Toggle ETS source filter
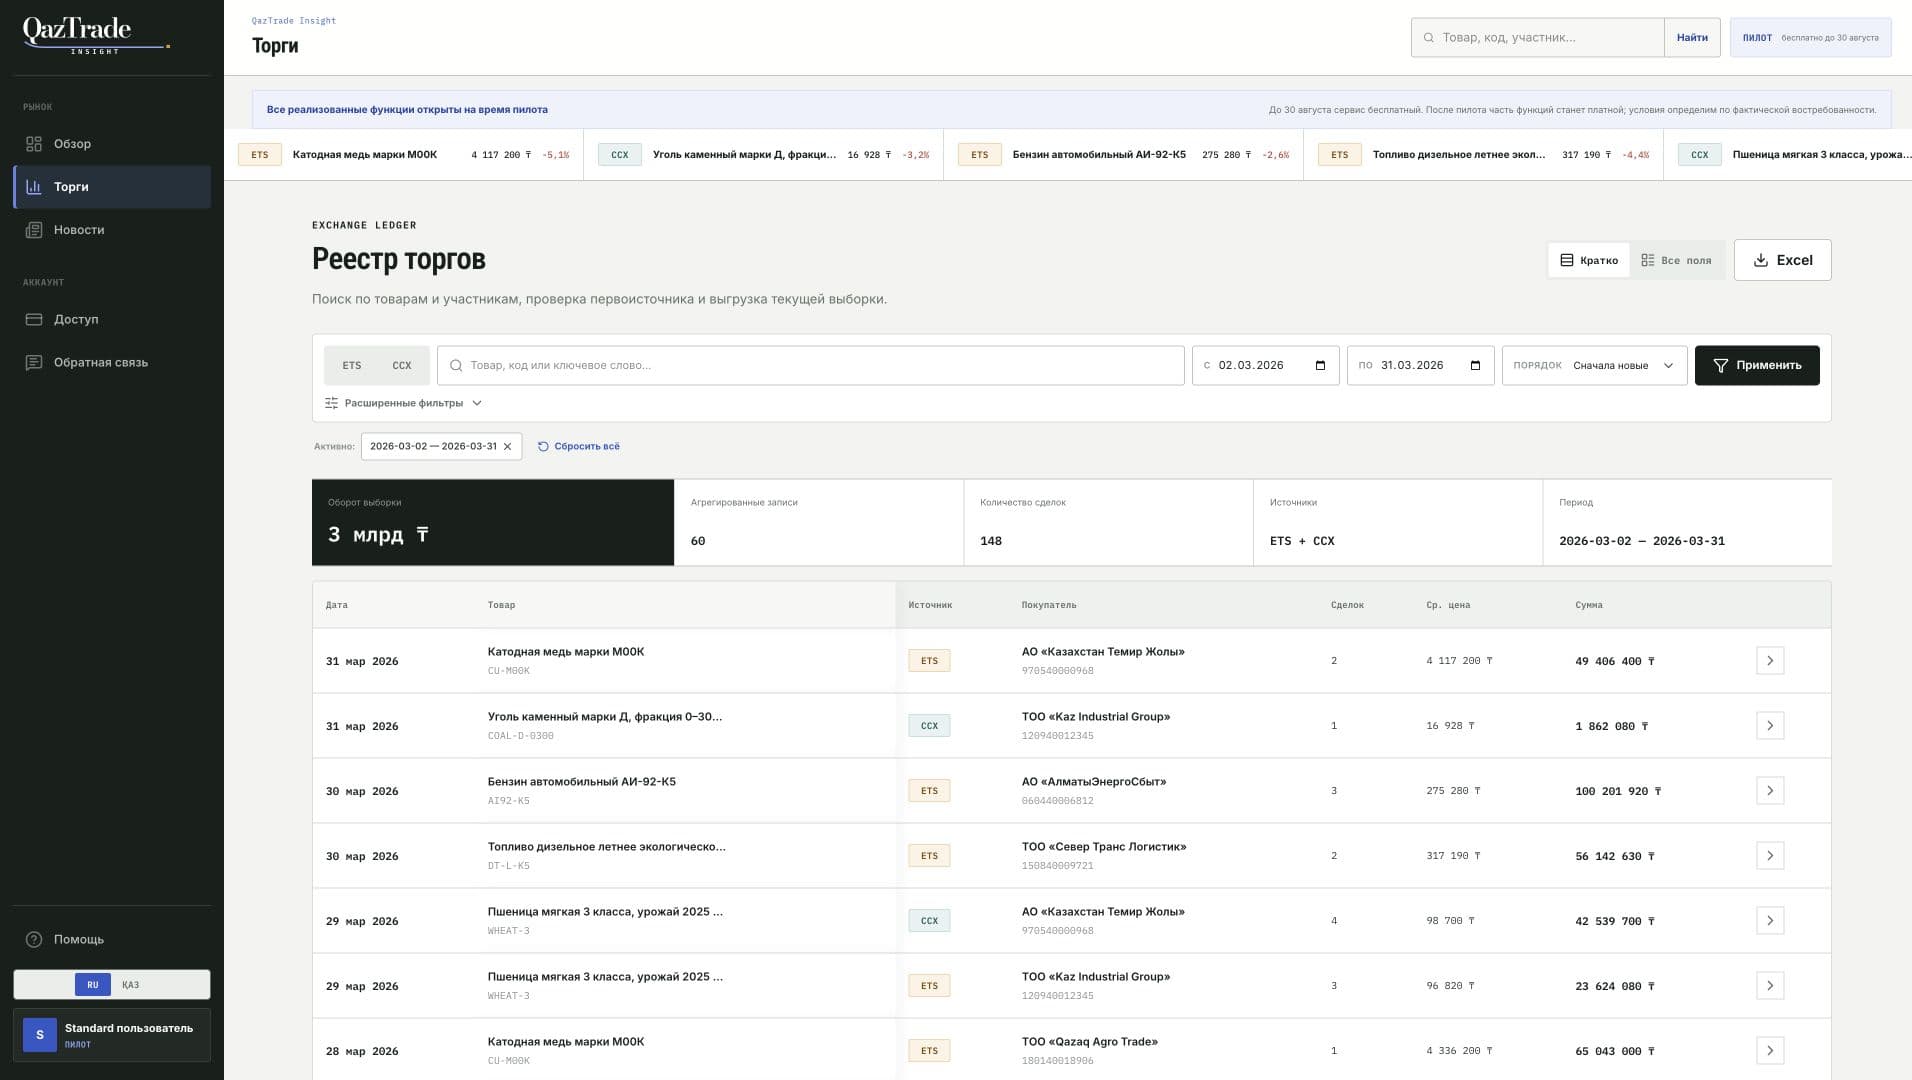Viewport: 1912px width, 1080px height. pyautogui.click(x=352, y=366)
